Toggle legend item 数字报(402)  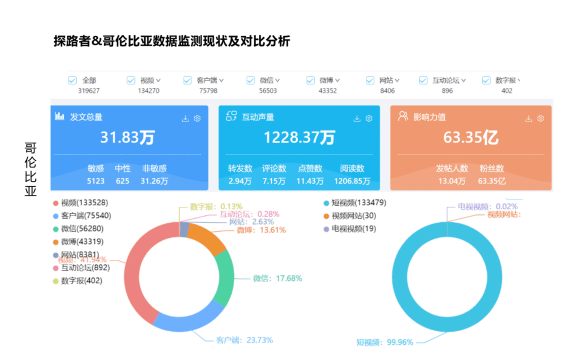pos(78,281)
